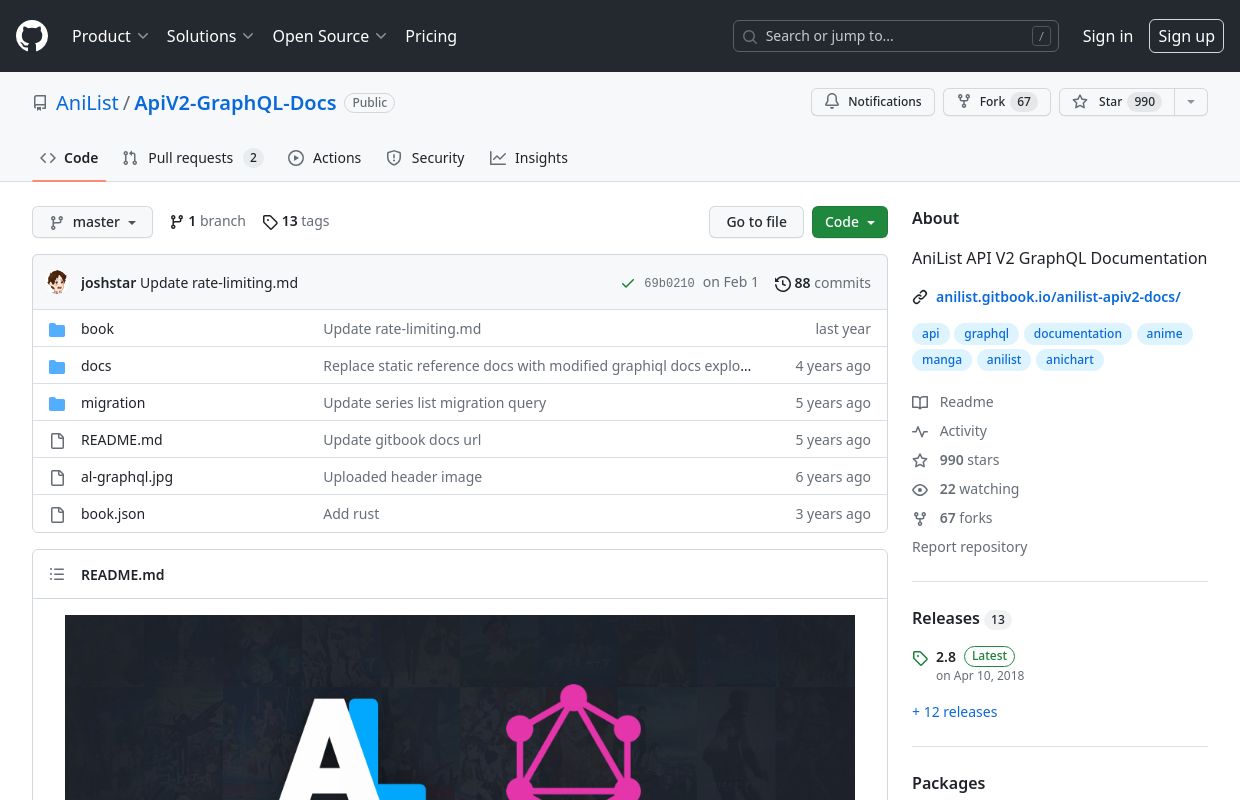Open the al-graphql.jpg file name
The width and height of the screenshot is (1240, 800).
(127, 477)
